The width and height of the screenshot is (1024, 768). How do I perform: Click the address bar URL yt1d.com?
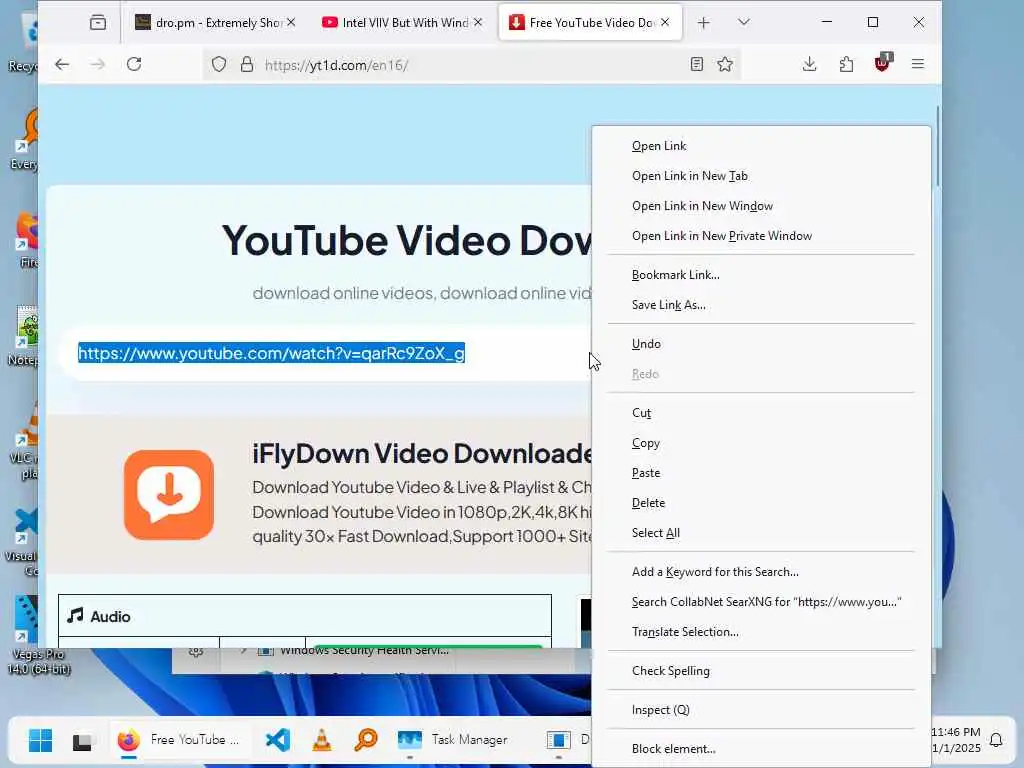[x=336, y=65]
